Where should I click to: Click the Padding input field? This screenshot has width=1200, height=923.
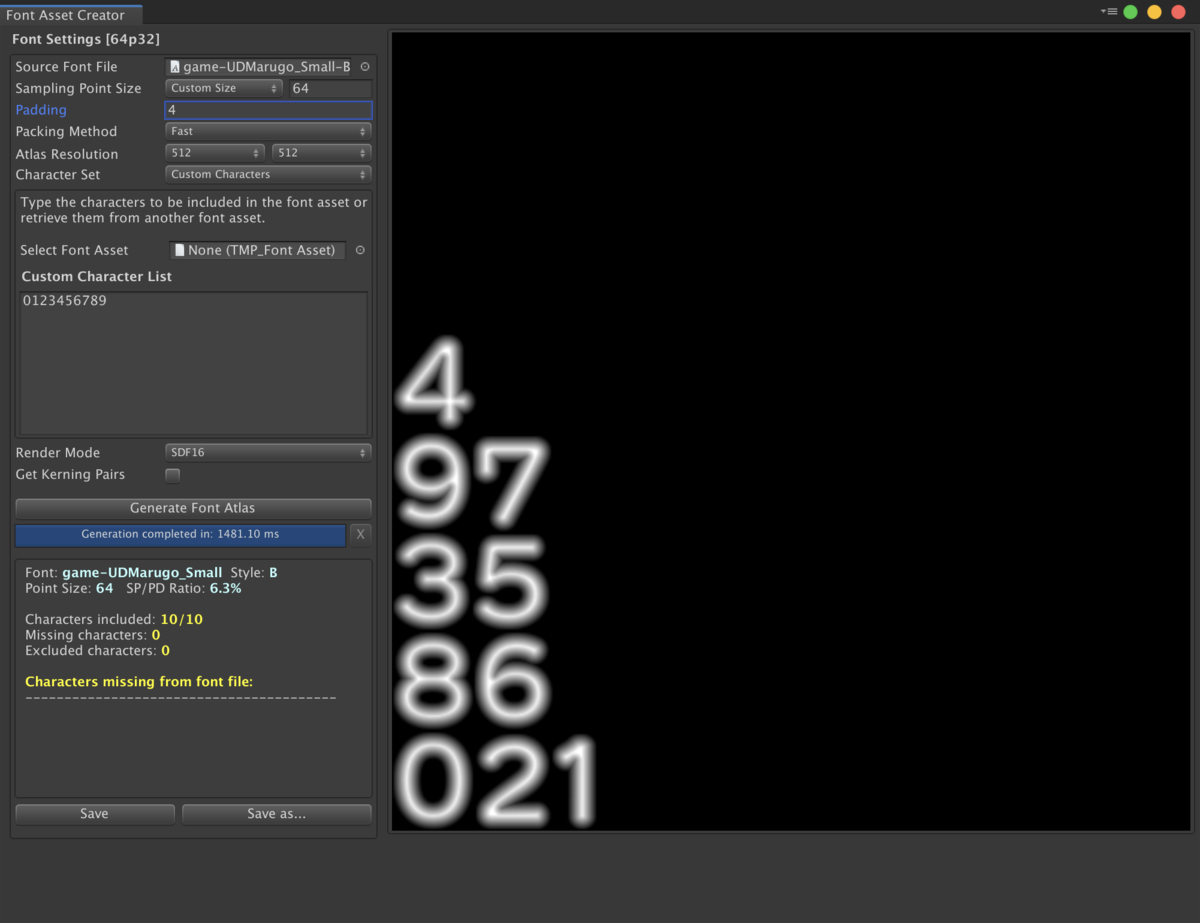(268, 110)
